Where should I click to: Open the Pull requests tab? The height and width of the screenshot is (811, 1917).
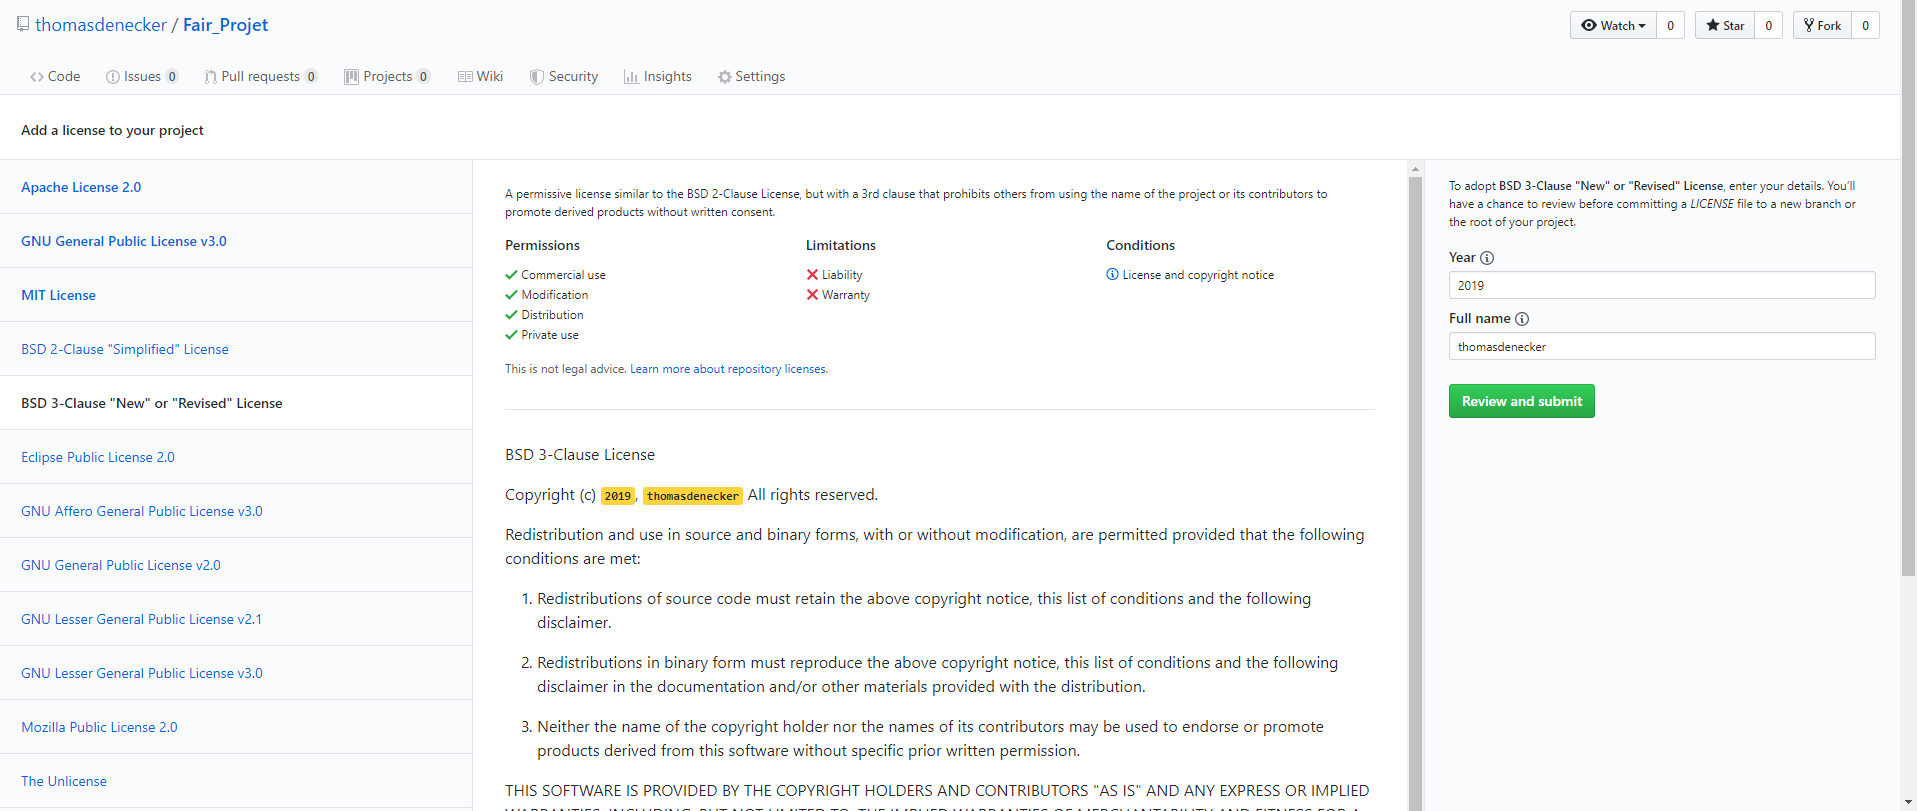(x=260, y=77)
